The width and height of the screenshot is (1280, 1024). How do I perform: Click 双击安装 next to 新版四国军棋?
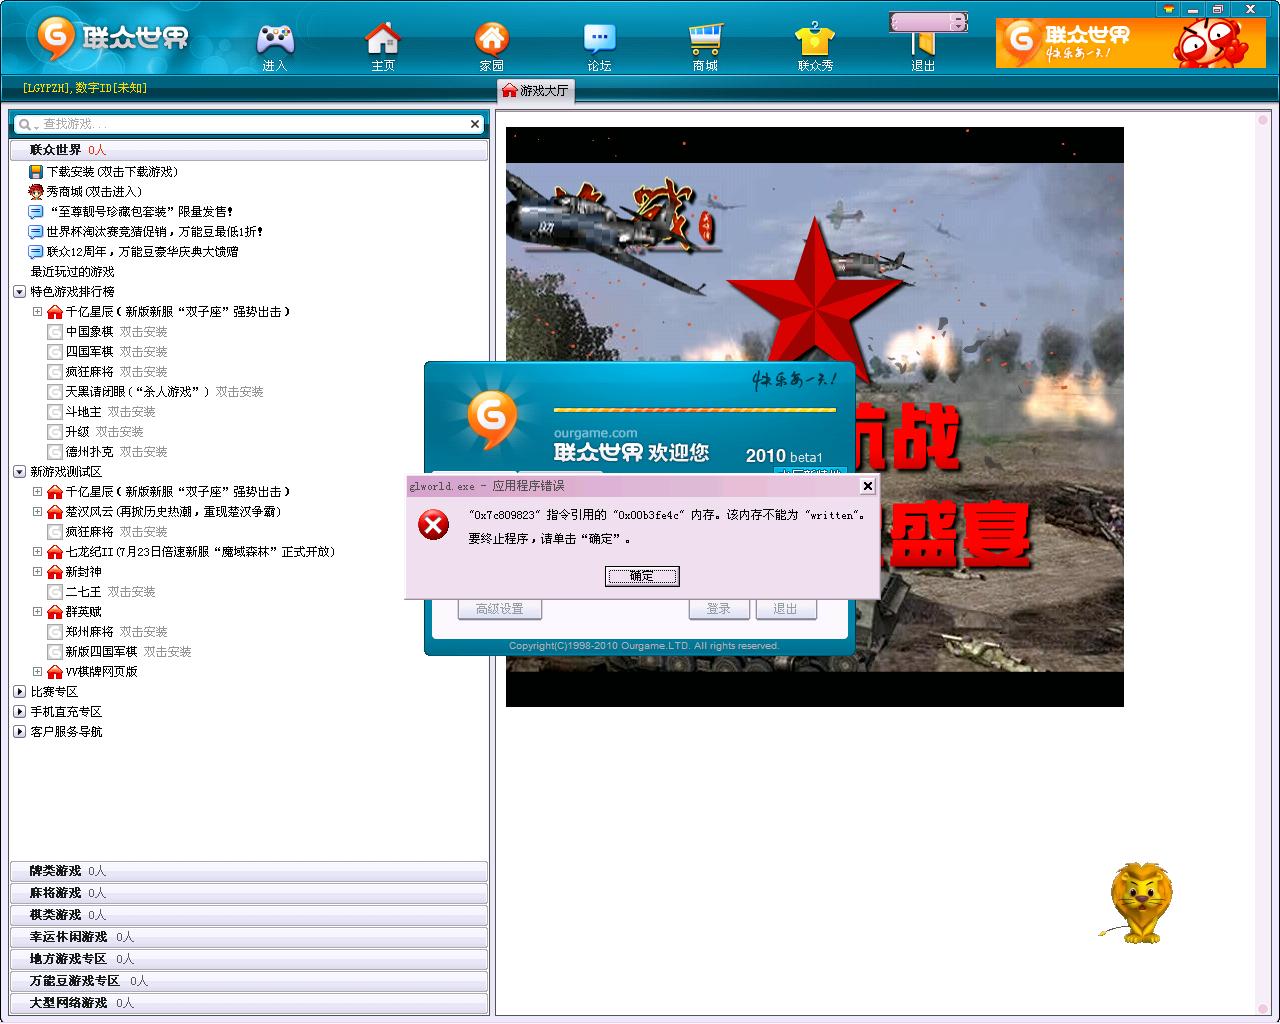click(x=167, y=652)
